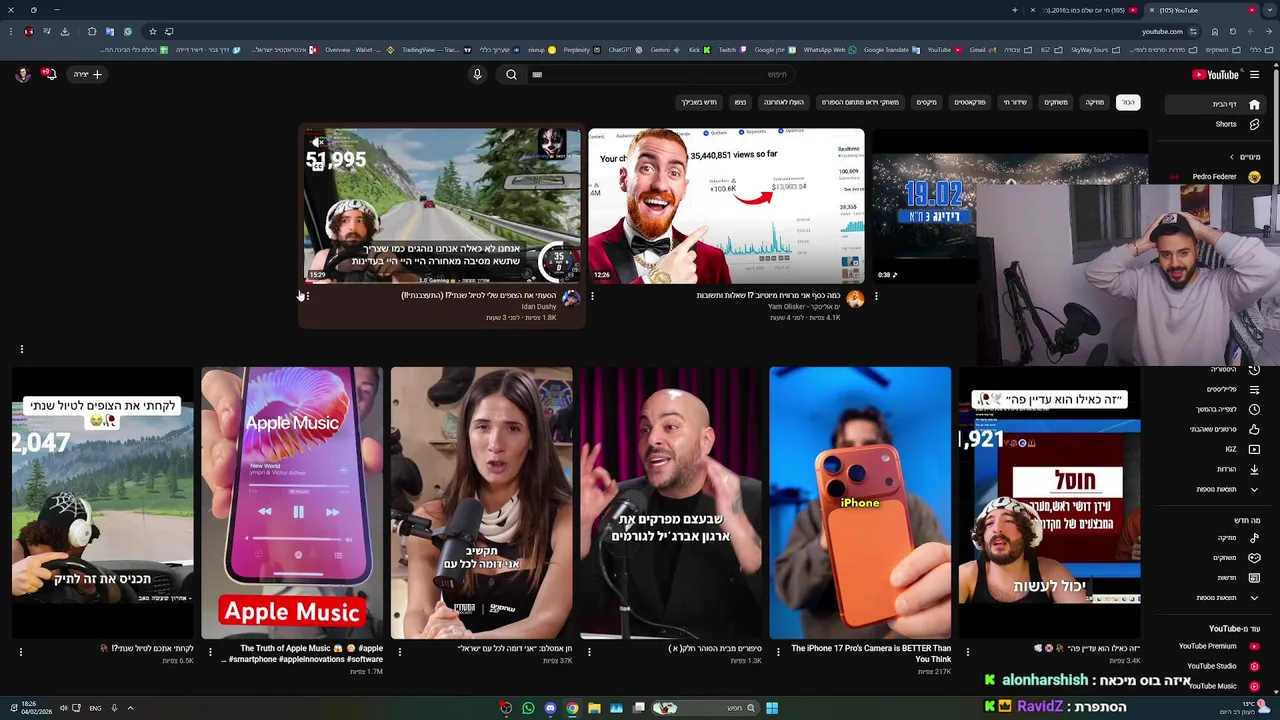Open File Explorer from the taskbar

[x=594, y=708]
